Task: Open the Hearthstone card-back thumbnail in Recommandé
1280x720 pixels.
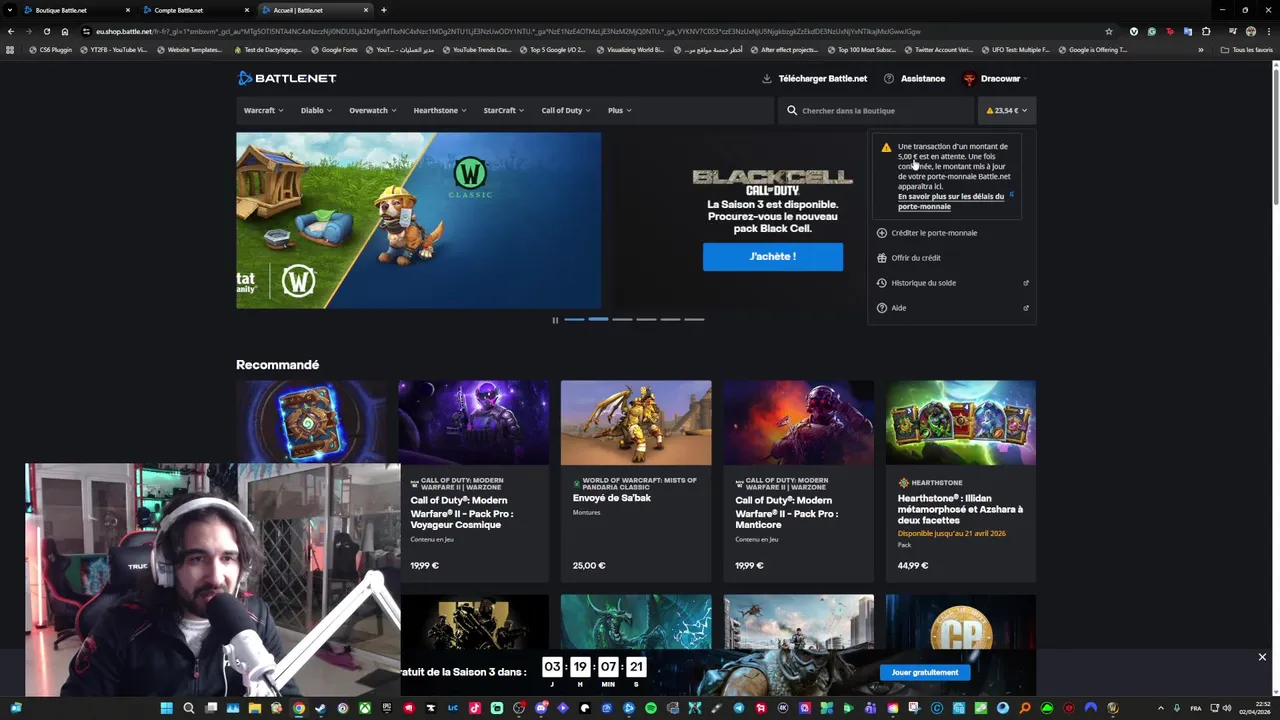Action: click(x=311, y=421)
